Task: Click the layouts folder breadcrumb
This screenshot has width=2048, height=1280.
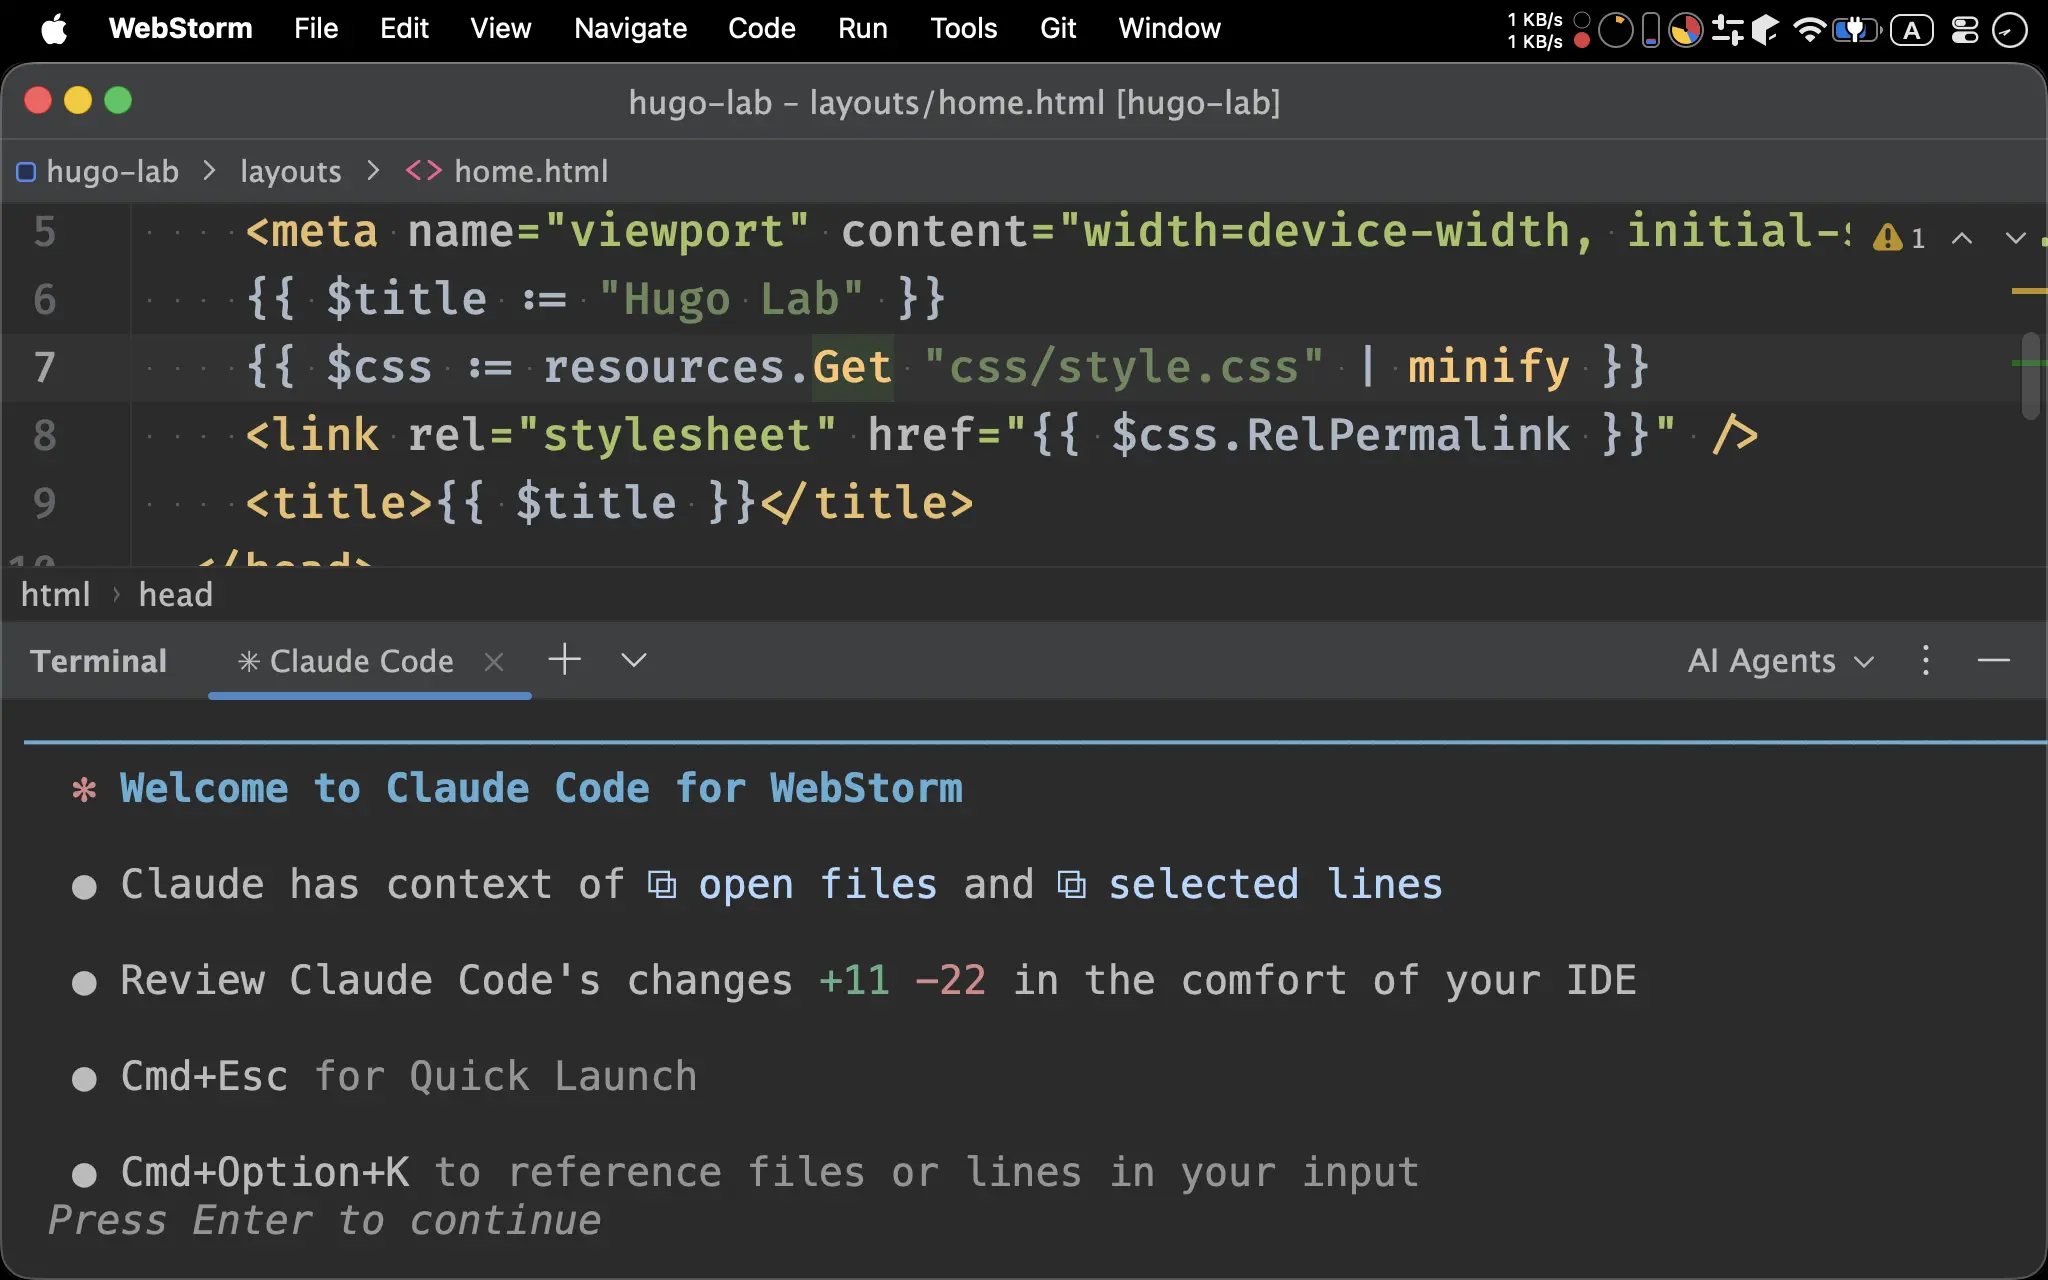Action: [x=290, y=171]
